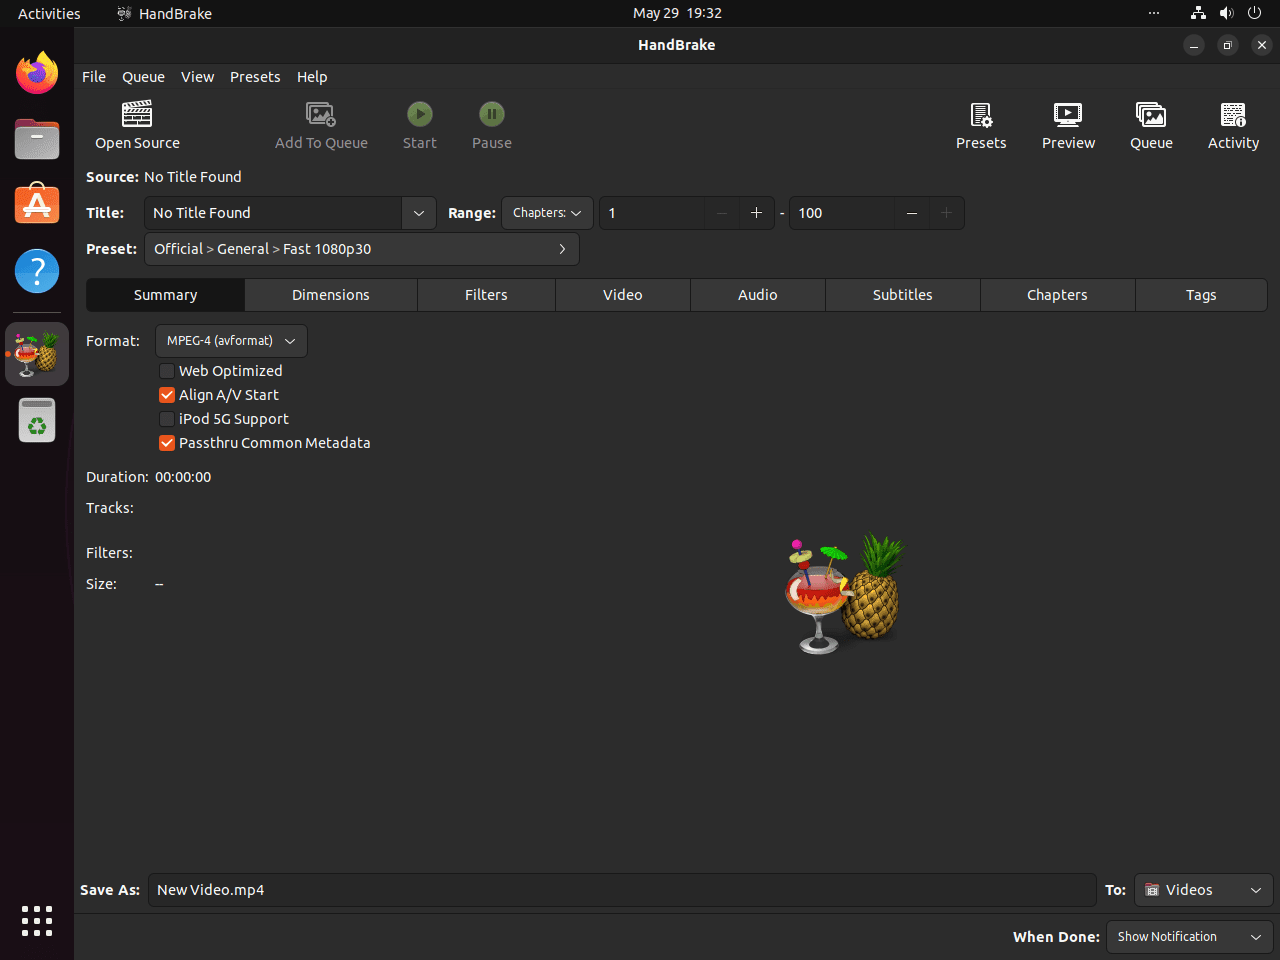1280x960 pixels.
Task: Switch to the Chapters tab
Action: click(x=1057, y=295)
